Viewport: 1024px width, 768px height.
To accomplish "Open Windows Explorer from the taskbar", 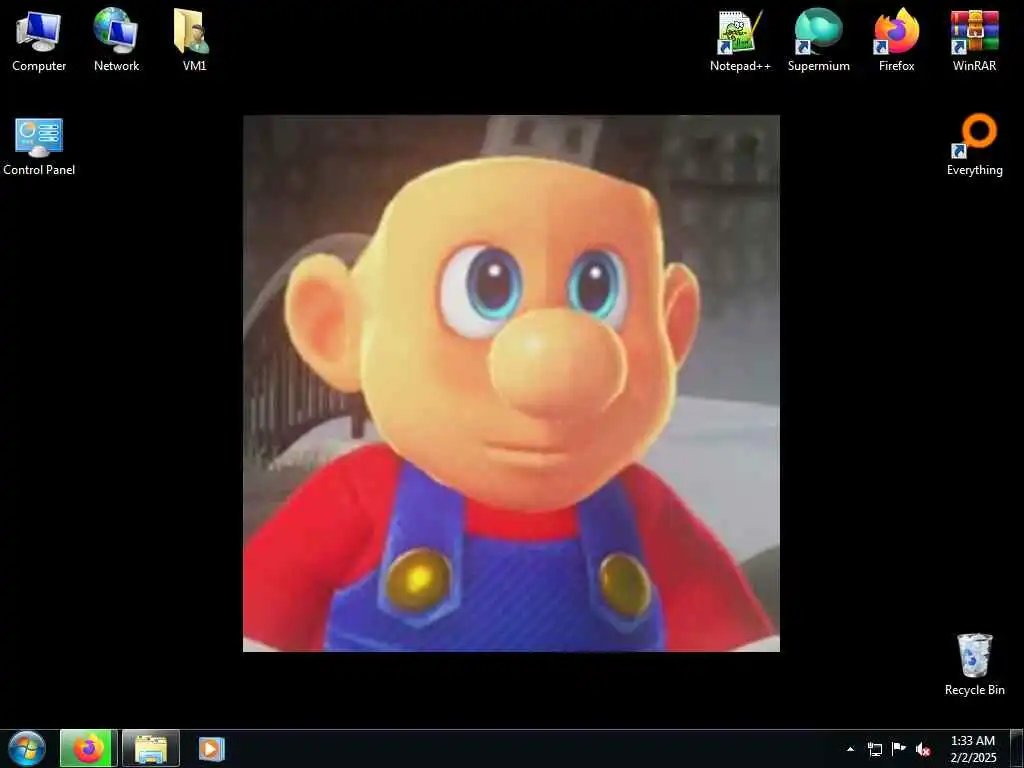I will (151, 748).
